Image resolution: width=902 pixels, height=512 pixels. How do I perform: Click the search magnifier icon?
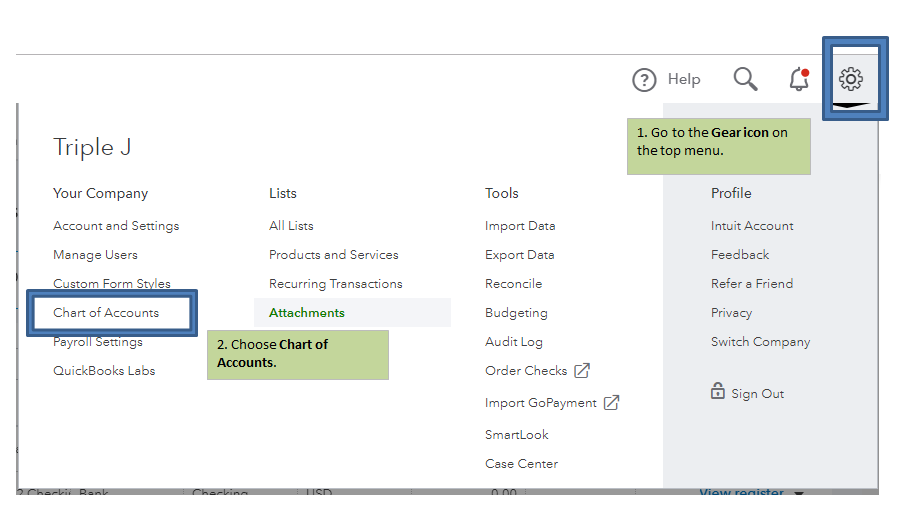[x=745, y=79]
